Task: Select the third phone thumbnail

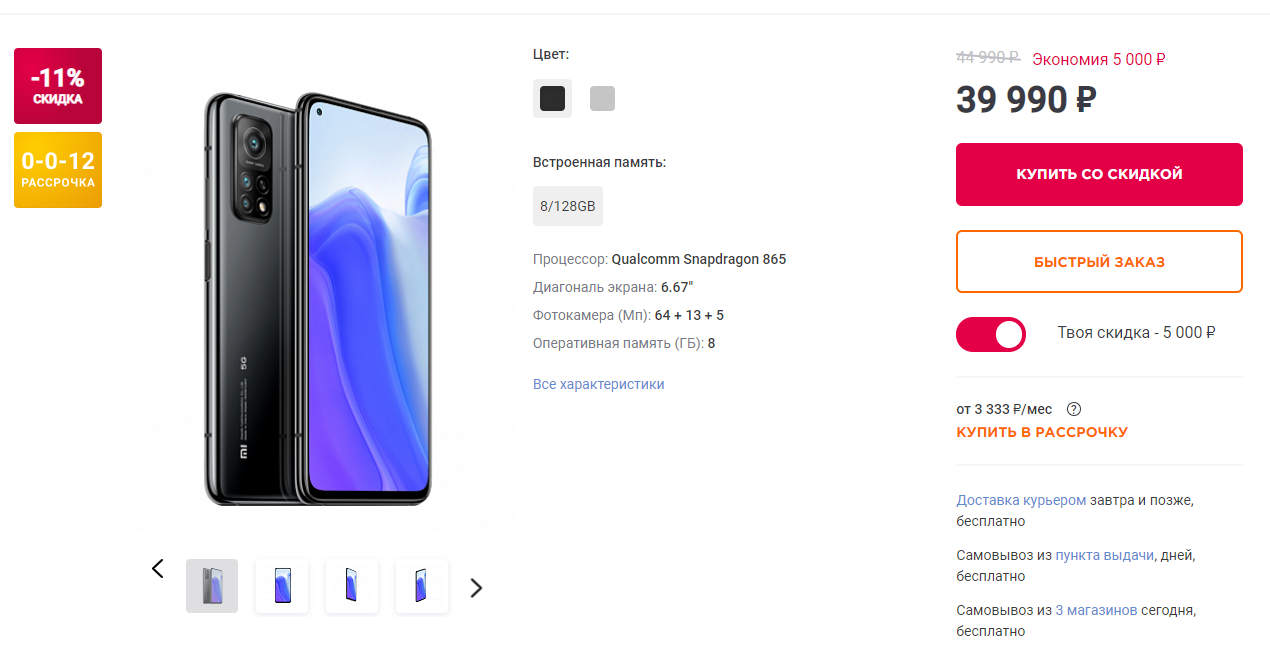Action: (352, 586)
